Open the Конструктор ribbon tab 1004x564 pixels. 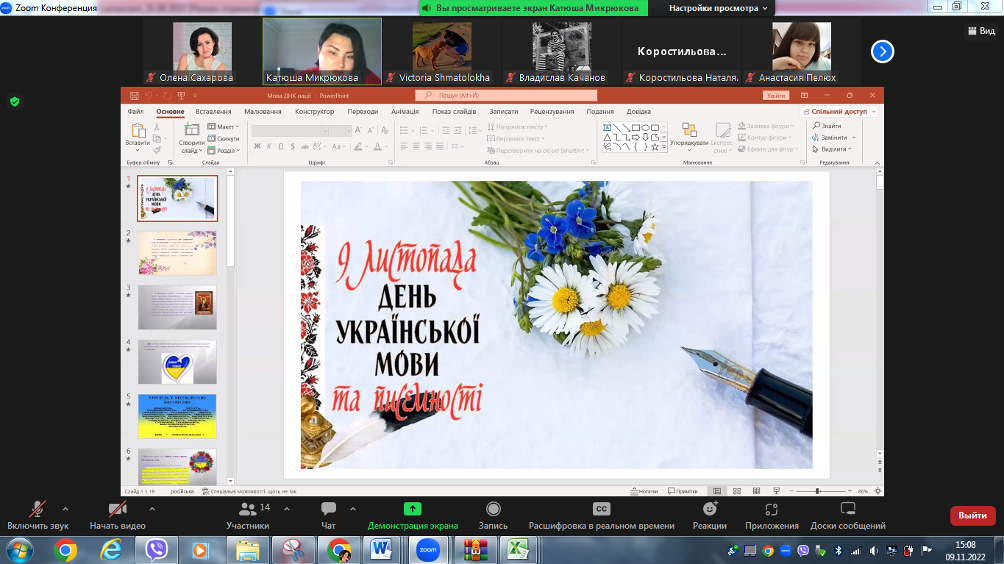[x=314, y=111]
